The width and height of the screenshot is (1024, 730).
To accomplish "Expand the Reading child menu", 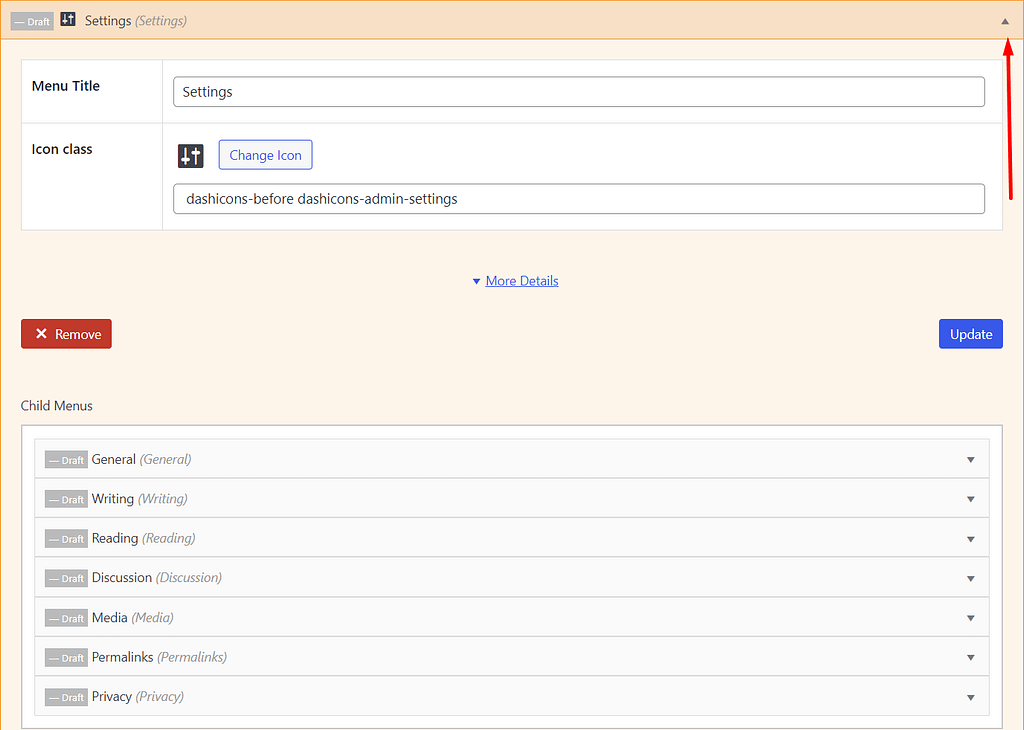I will pyautogui.click(x=970, y=538).
